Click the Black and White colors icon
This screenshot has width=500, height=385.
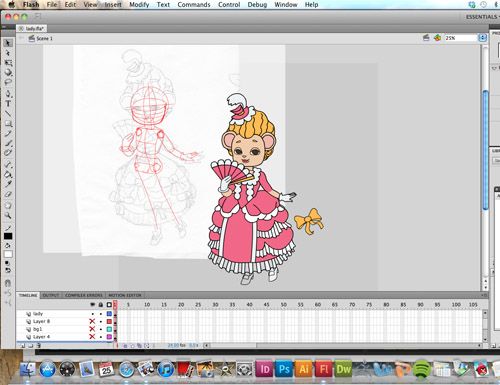point(7,263)
